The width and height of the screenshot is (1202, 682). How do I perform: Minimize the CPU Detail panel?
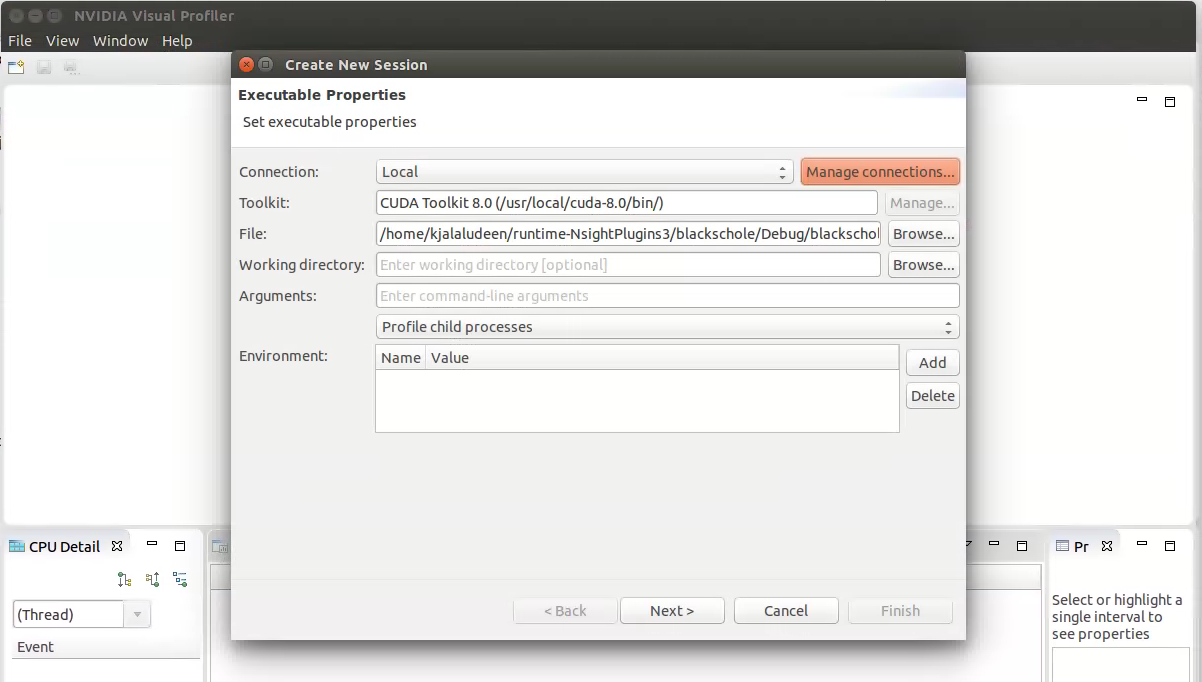[x=152, y=545]
